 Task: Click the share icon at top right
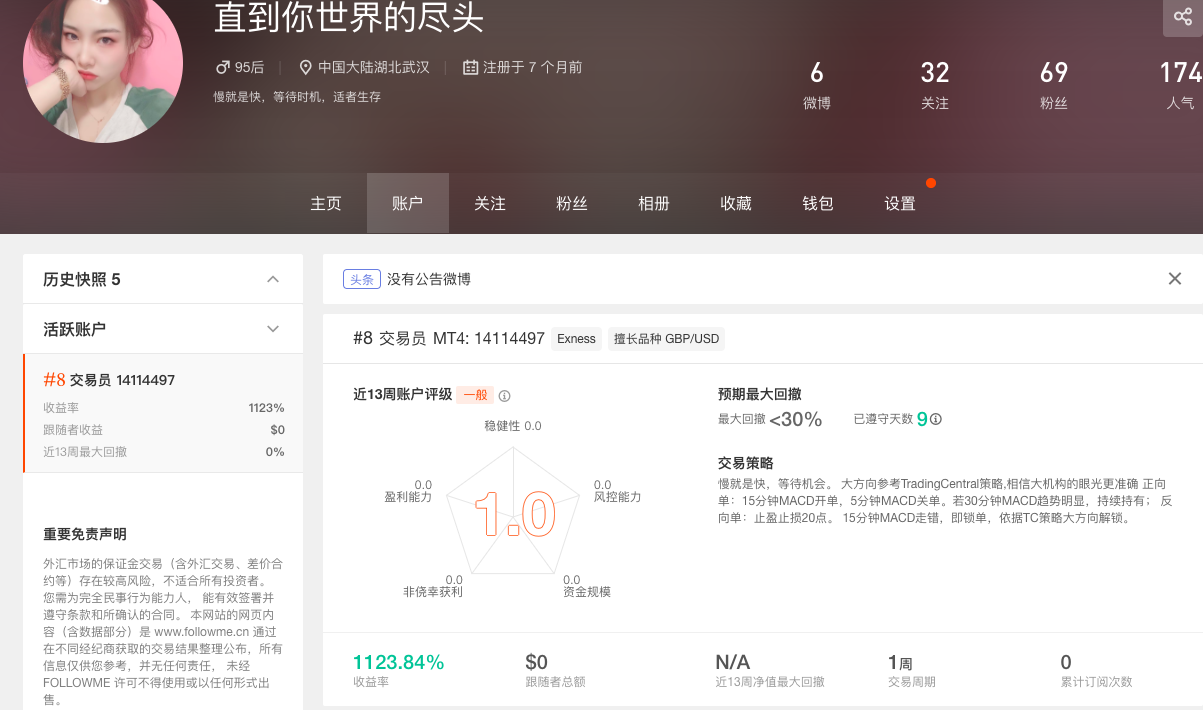pyautogui.click(x=1183, y=17)
